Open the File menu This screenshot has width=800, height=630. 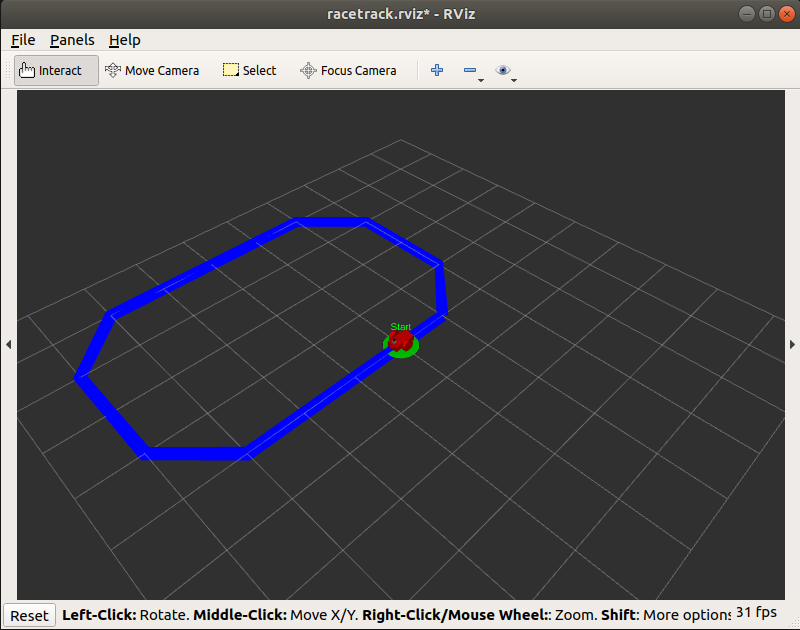[23, 40]
